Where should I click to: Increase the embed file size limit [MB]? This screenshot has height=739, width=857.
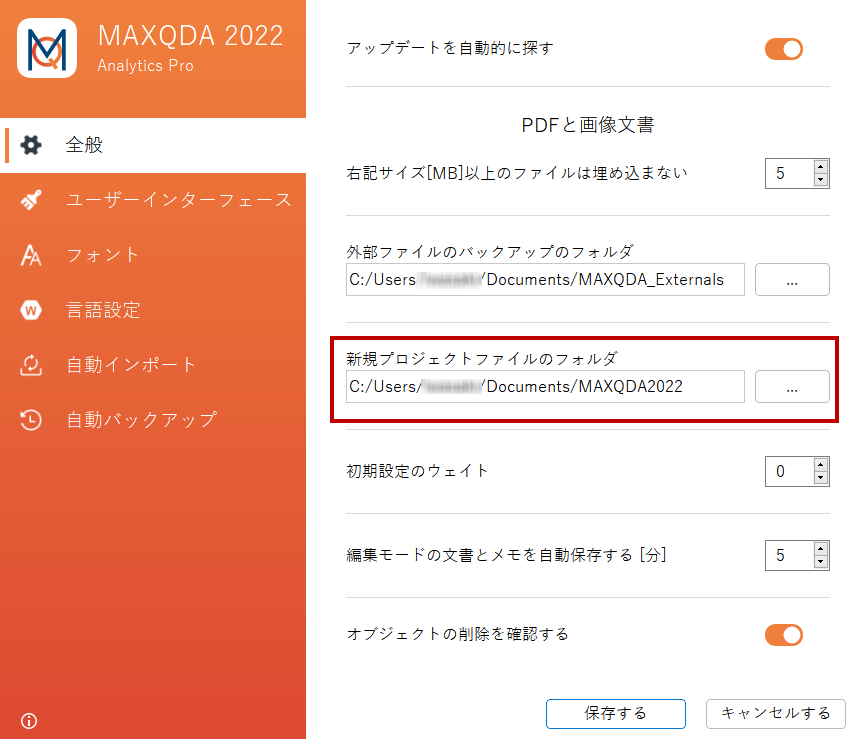tap(820, 167)
